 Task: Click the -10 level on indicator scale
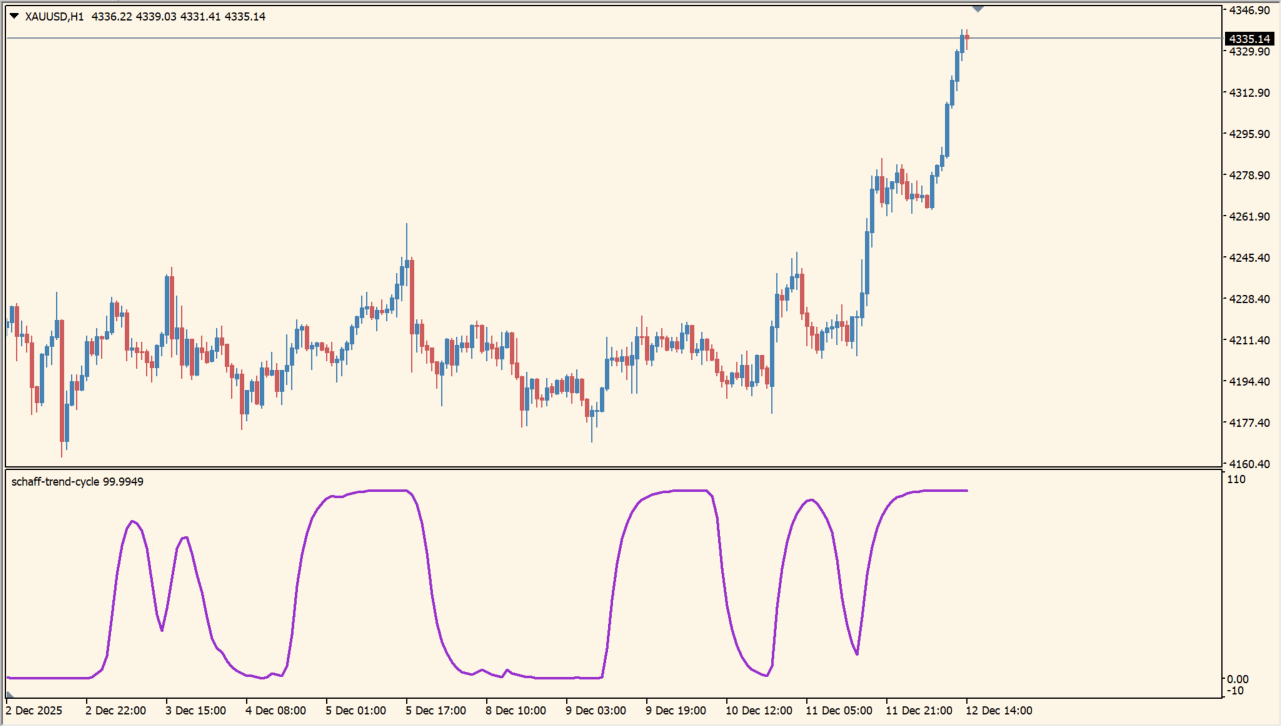[x=1236, y=691]
